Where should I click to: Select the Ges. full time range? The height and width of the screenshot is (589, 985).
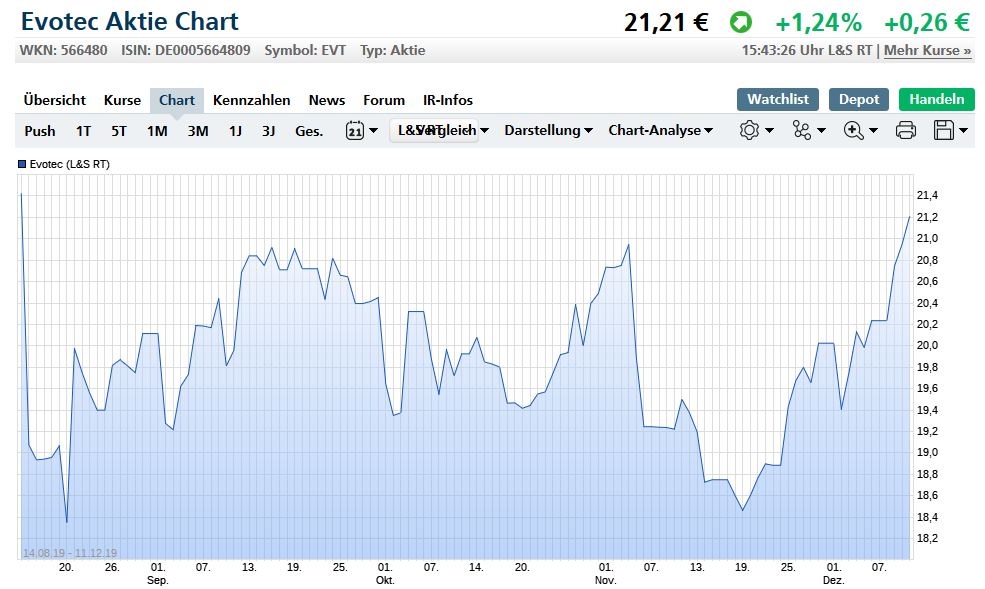coord(309,131)
